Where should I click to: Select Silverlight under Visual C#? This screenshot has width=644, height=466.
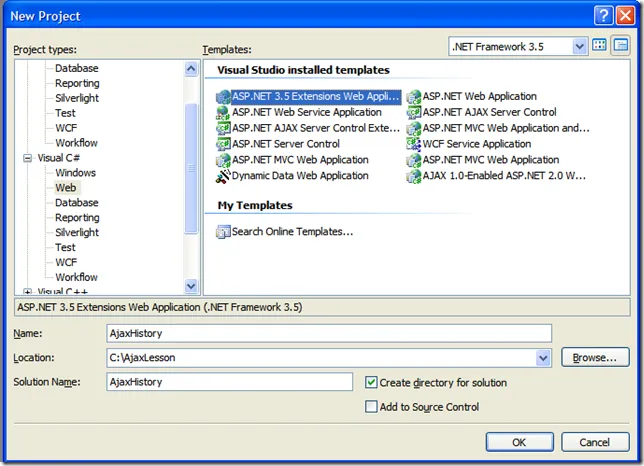click(x=77, y=232)
